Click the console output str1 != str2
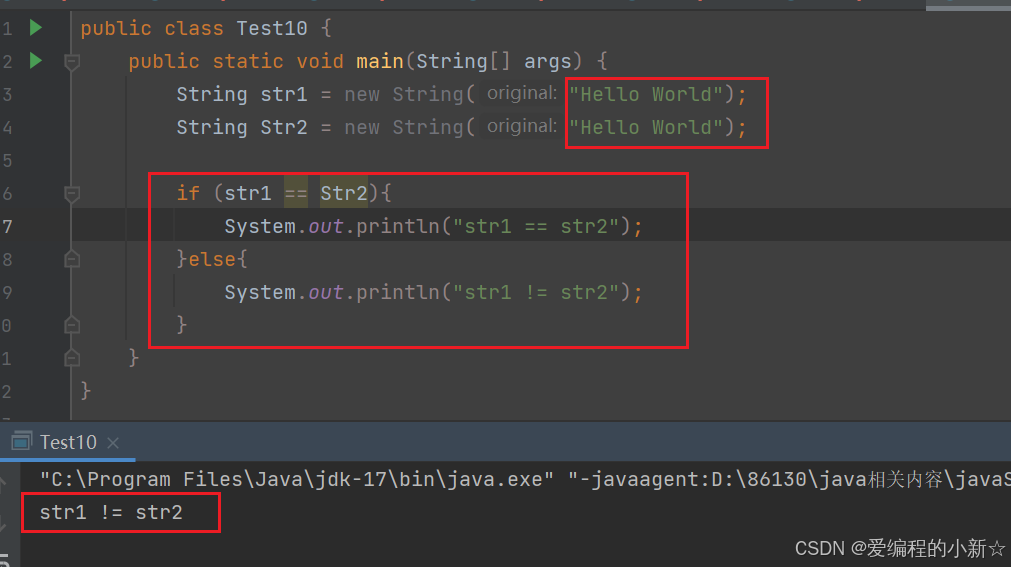The width and height of the screenshot is (1011, 567). pos(111,512)
